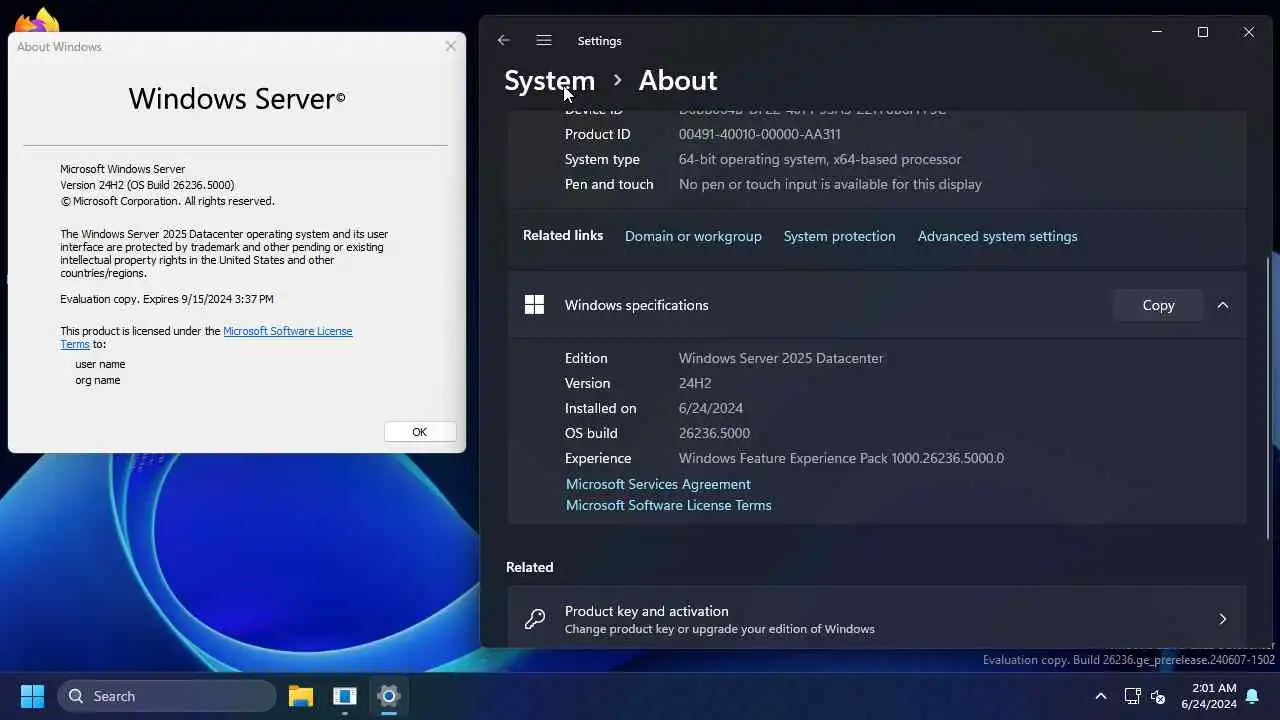Open Advanced system settings link

click(997, 236)
